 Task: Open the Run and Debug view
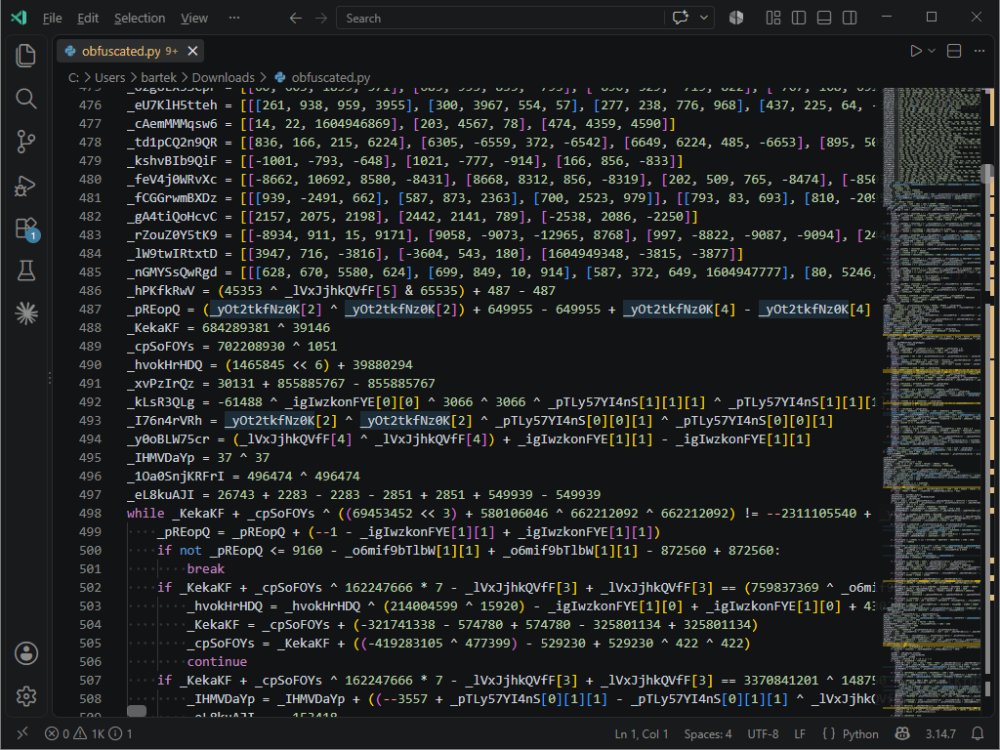click(26, 185)
